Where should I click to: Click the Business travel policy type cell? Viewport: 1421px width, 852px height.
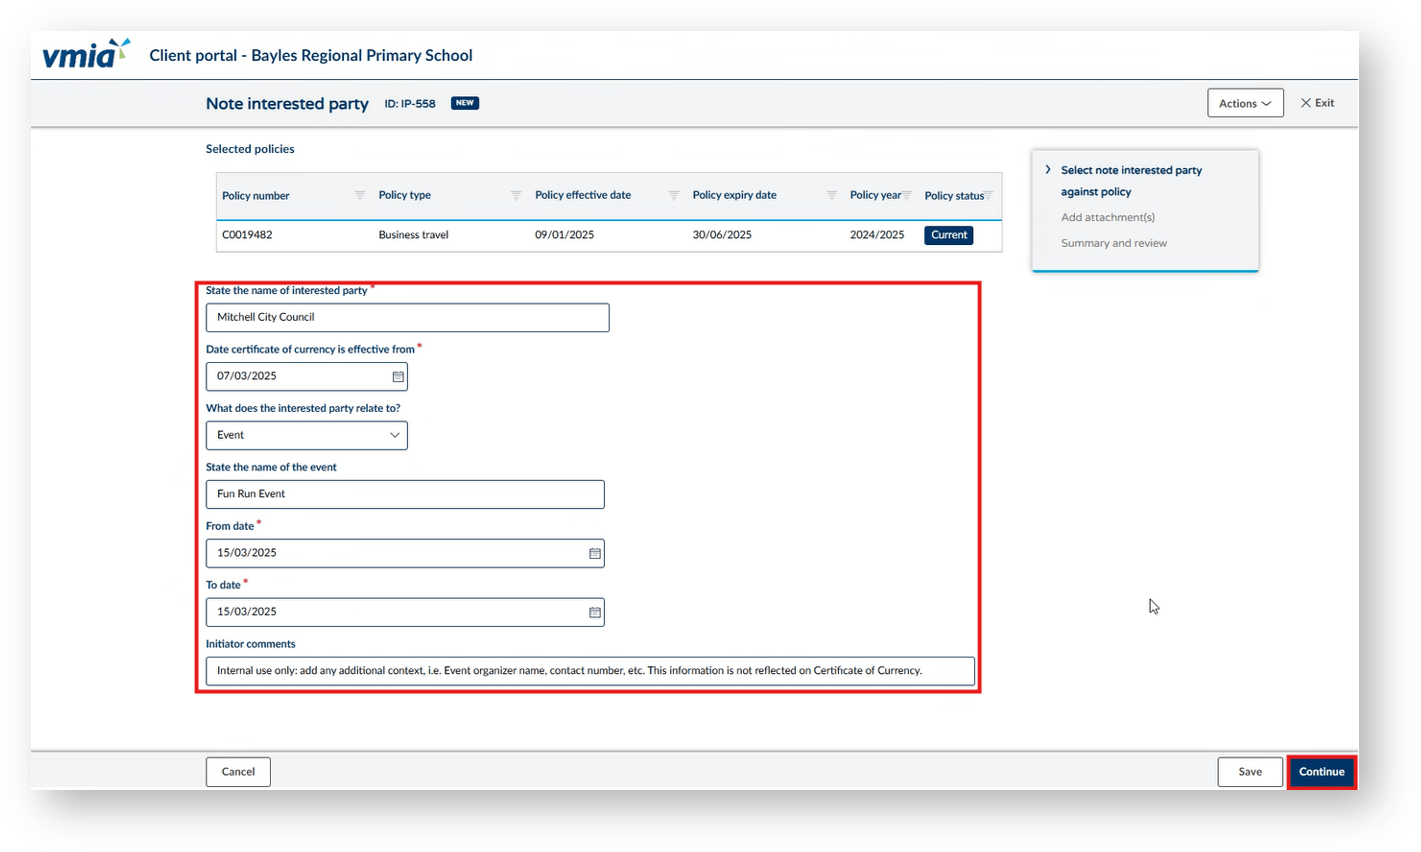[x=413, y=236]
